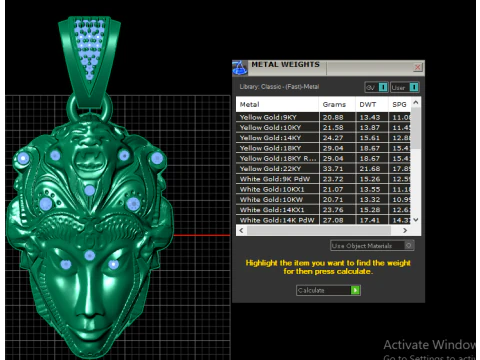Click the 20.71 grams cell

pos(337,200)
